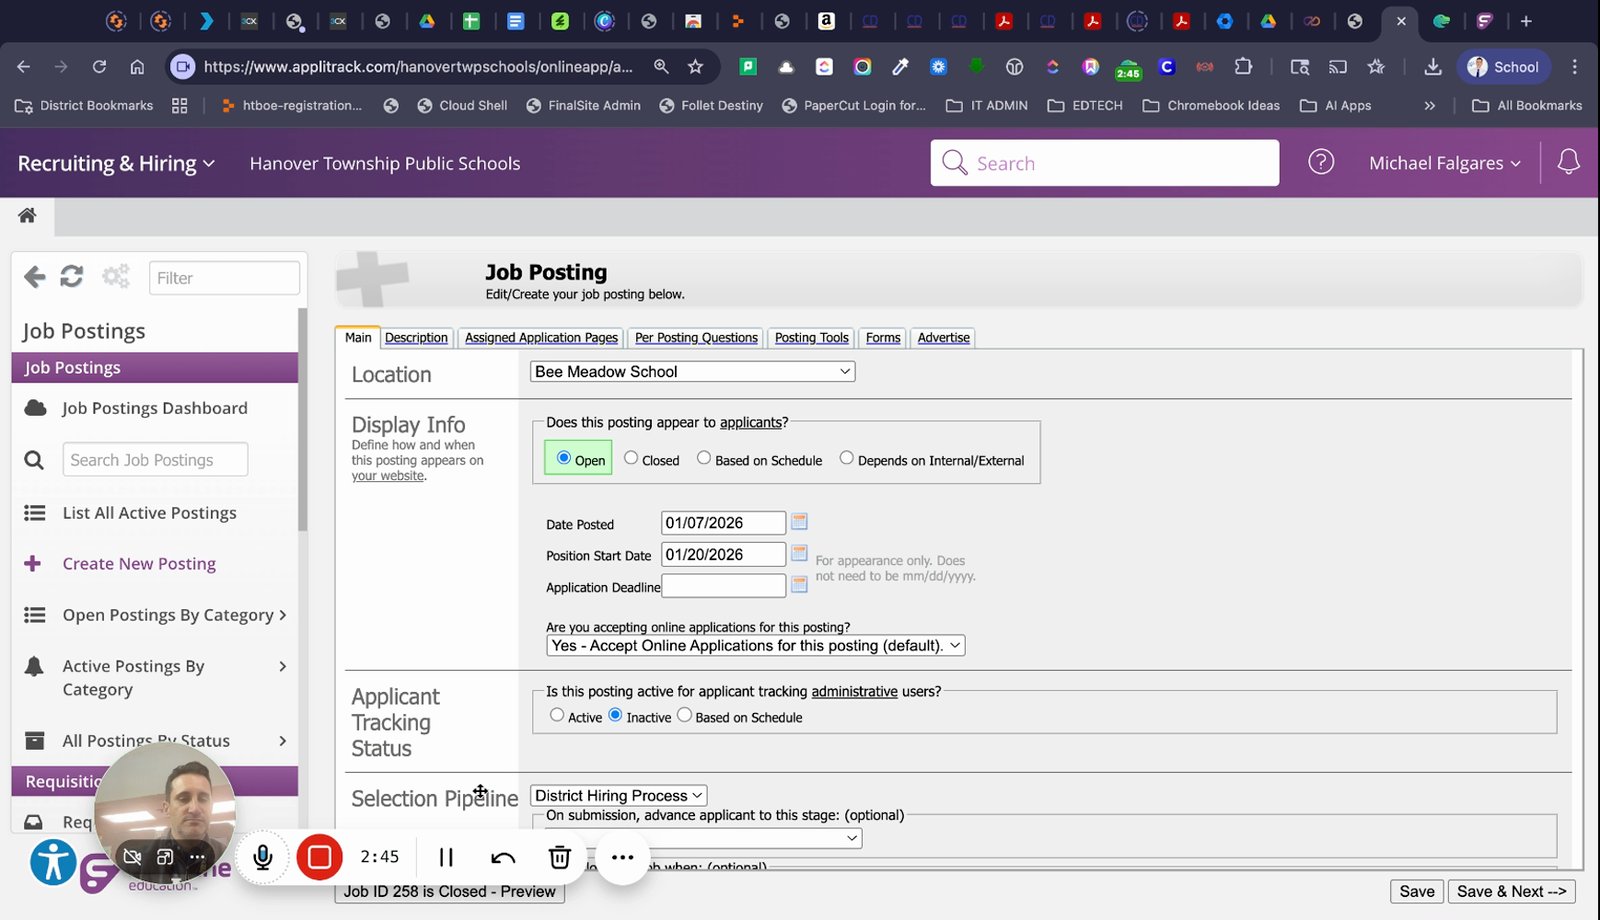Open the District Hiring Process dropdown
Screen dimensions: 1600x920
tap(618, 796)
